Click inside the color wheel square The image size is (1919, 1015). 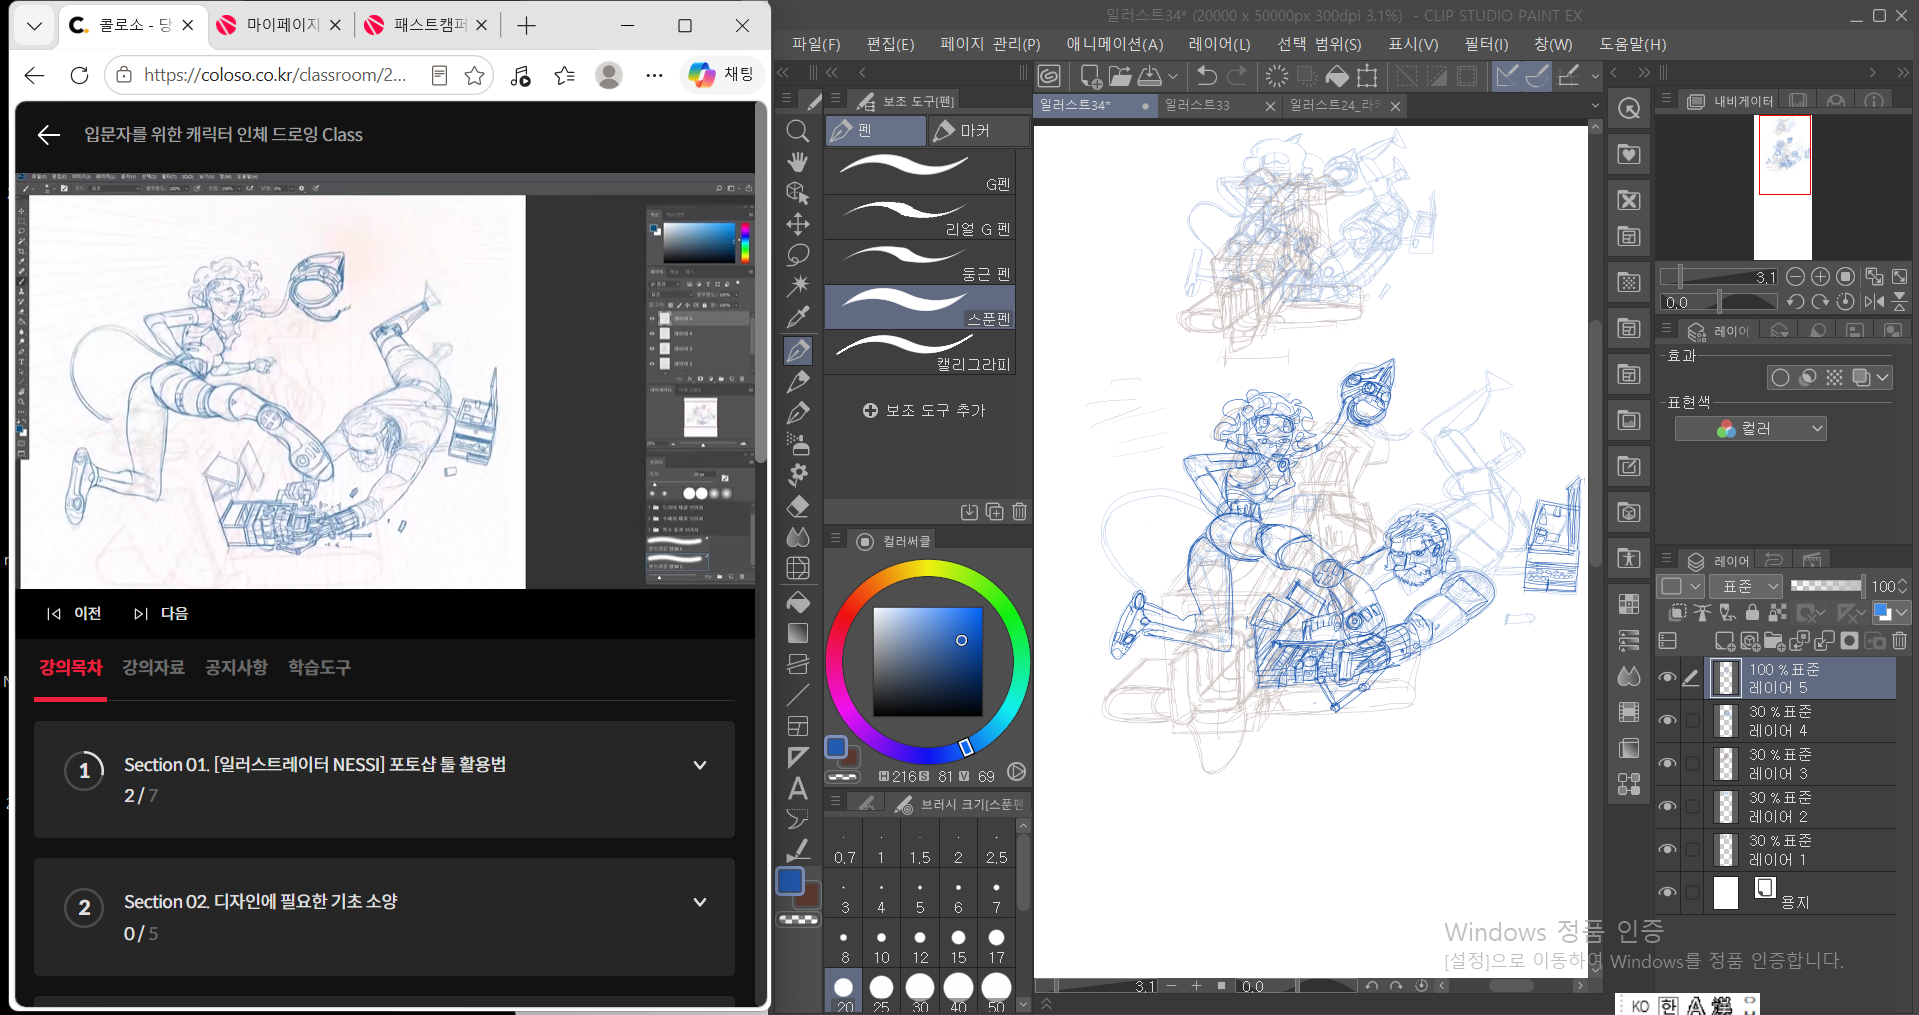pyautogui.click(x=927, y=661)
